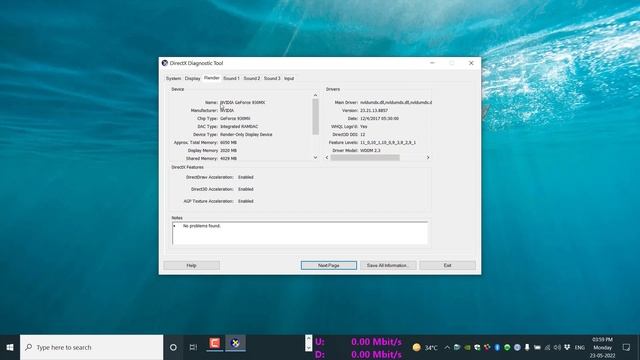The image size is (640, 360).
Task: Click the Device list vertical scrollbar thumb
Action: pyautogui.click(x=315, y=117)
